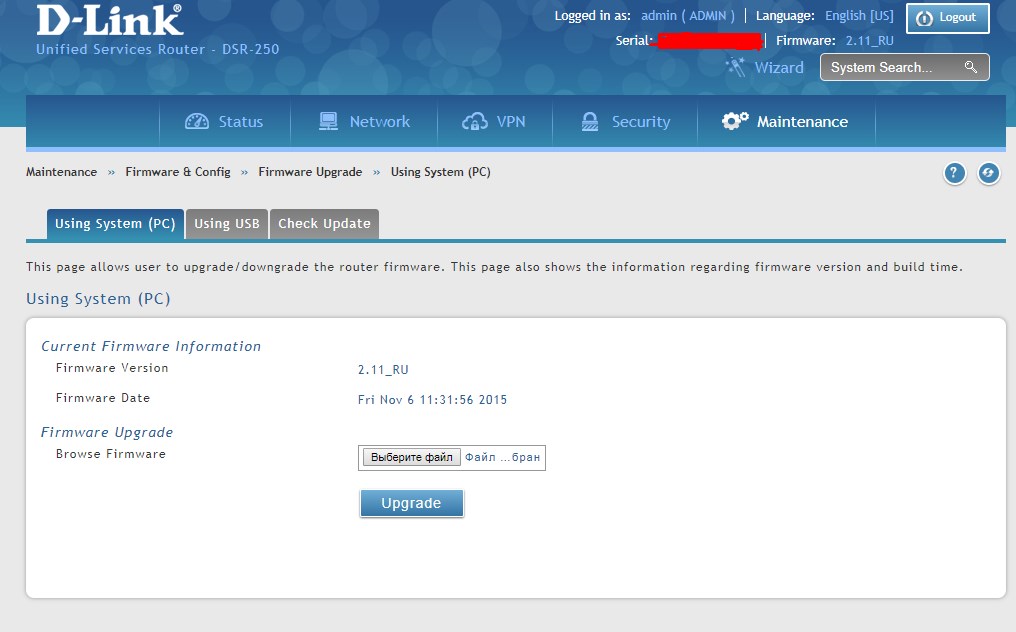Click the Firmware & Config breadcrumb
This screenshot has width=1016, height=632.
178,172
